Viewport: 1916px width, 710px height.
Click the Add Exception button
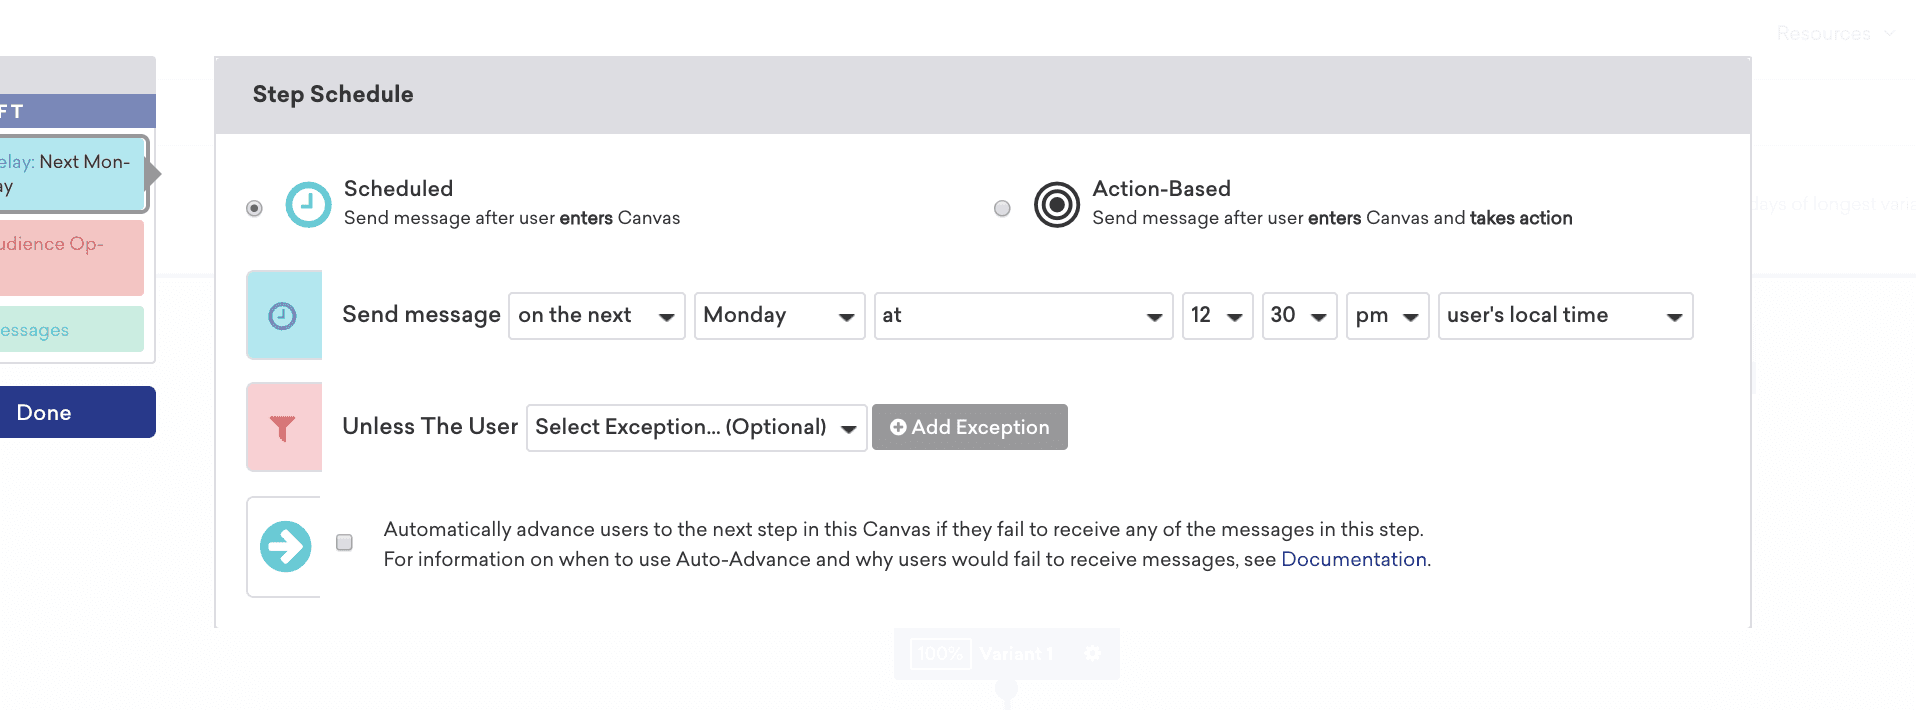(969, 428)
